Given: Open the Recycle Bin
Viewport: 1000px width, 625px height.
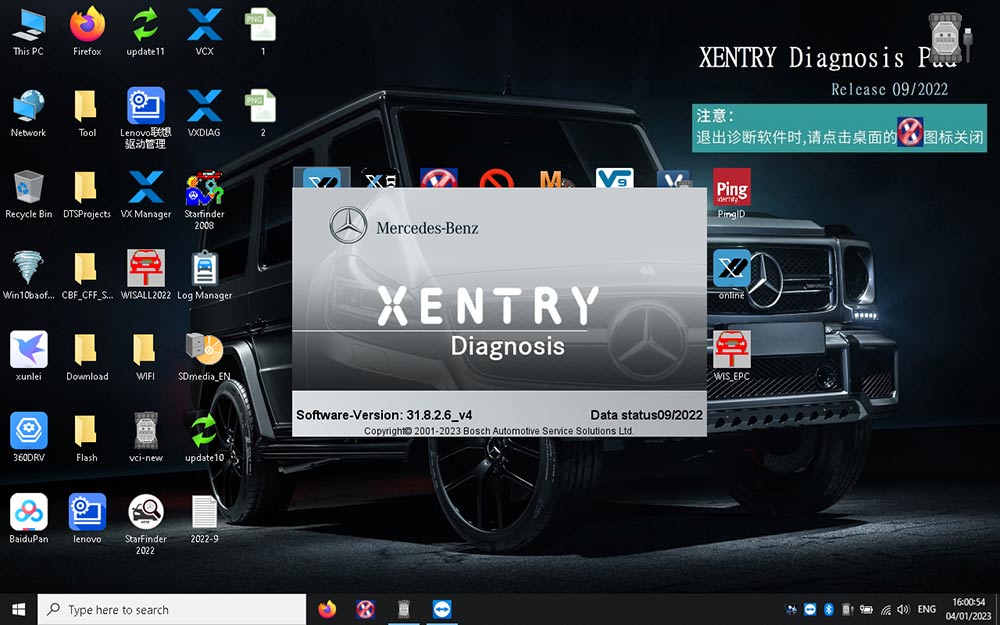Looking at the screenshot, I should tap(29, 195).
